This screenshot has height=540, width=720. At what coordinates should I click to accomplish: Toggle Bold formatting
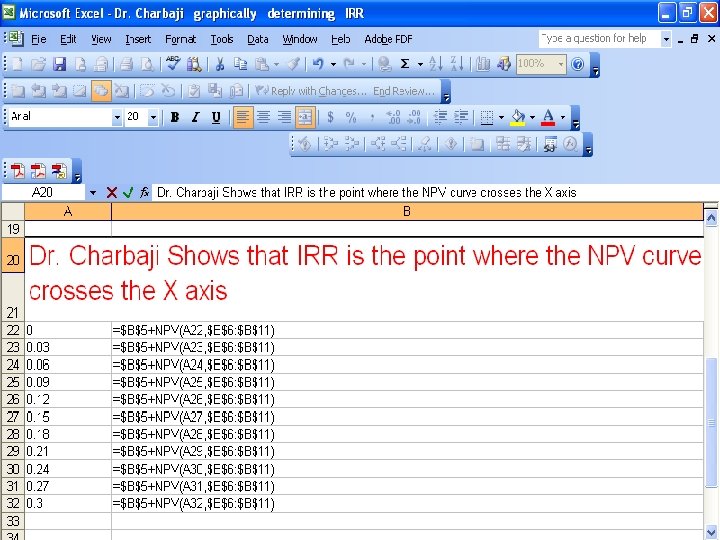(x=174, y=117)
